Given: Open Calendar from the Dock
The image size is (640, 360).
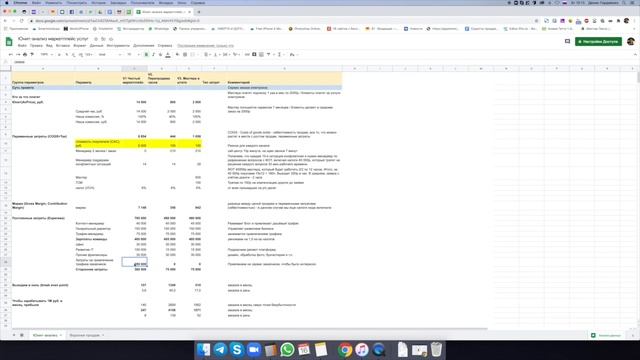Looking at the screenshot, I should pyautogui.click(x=304, y=350).
